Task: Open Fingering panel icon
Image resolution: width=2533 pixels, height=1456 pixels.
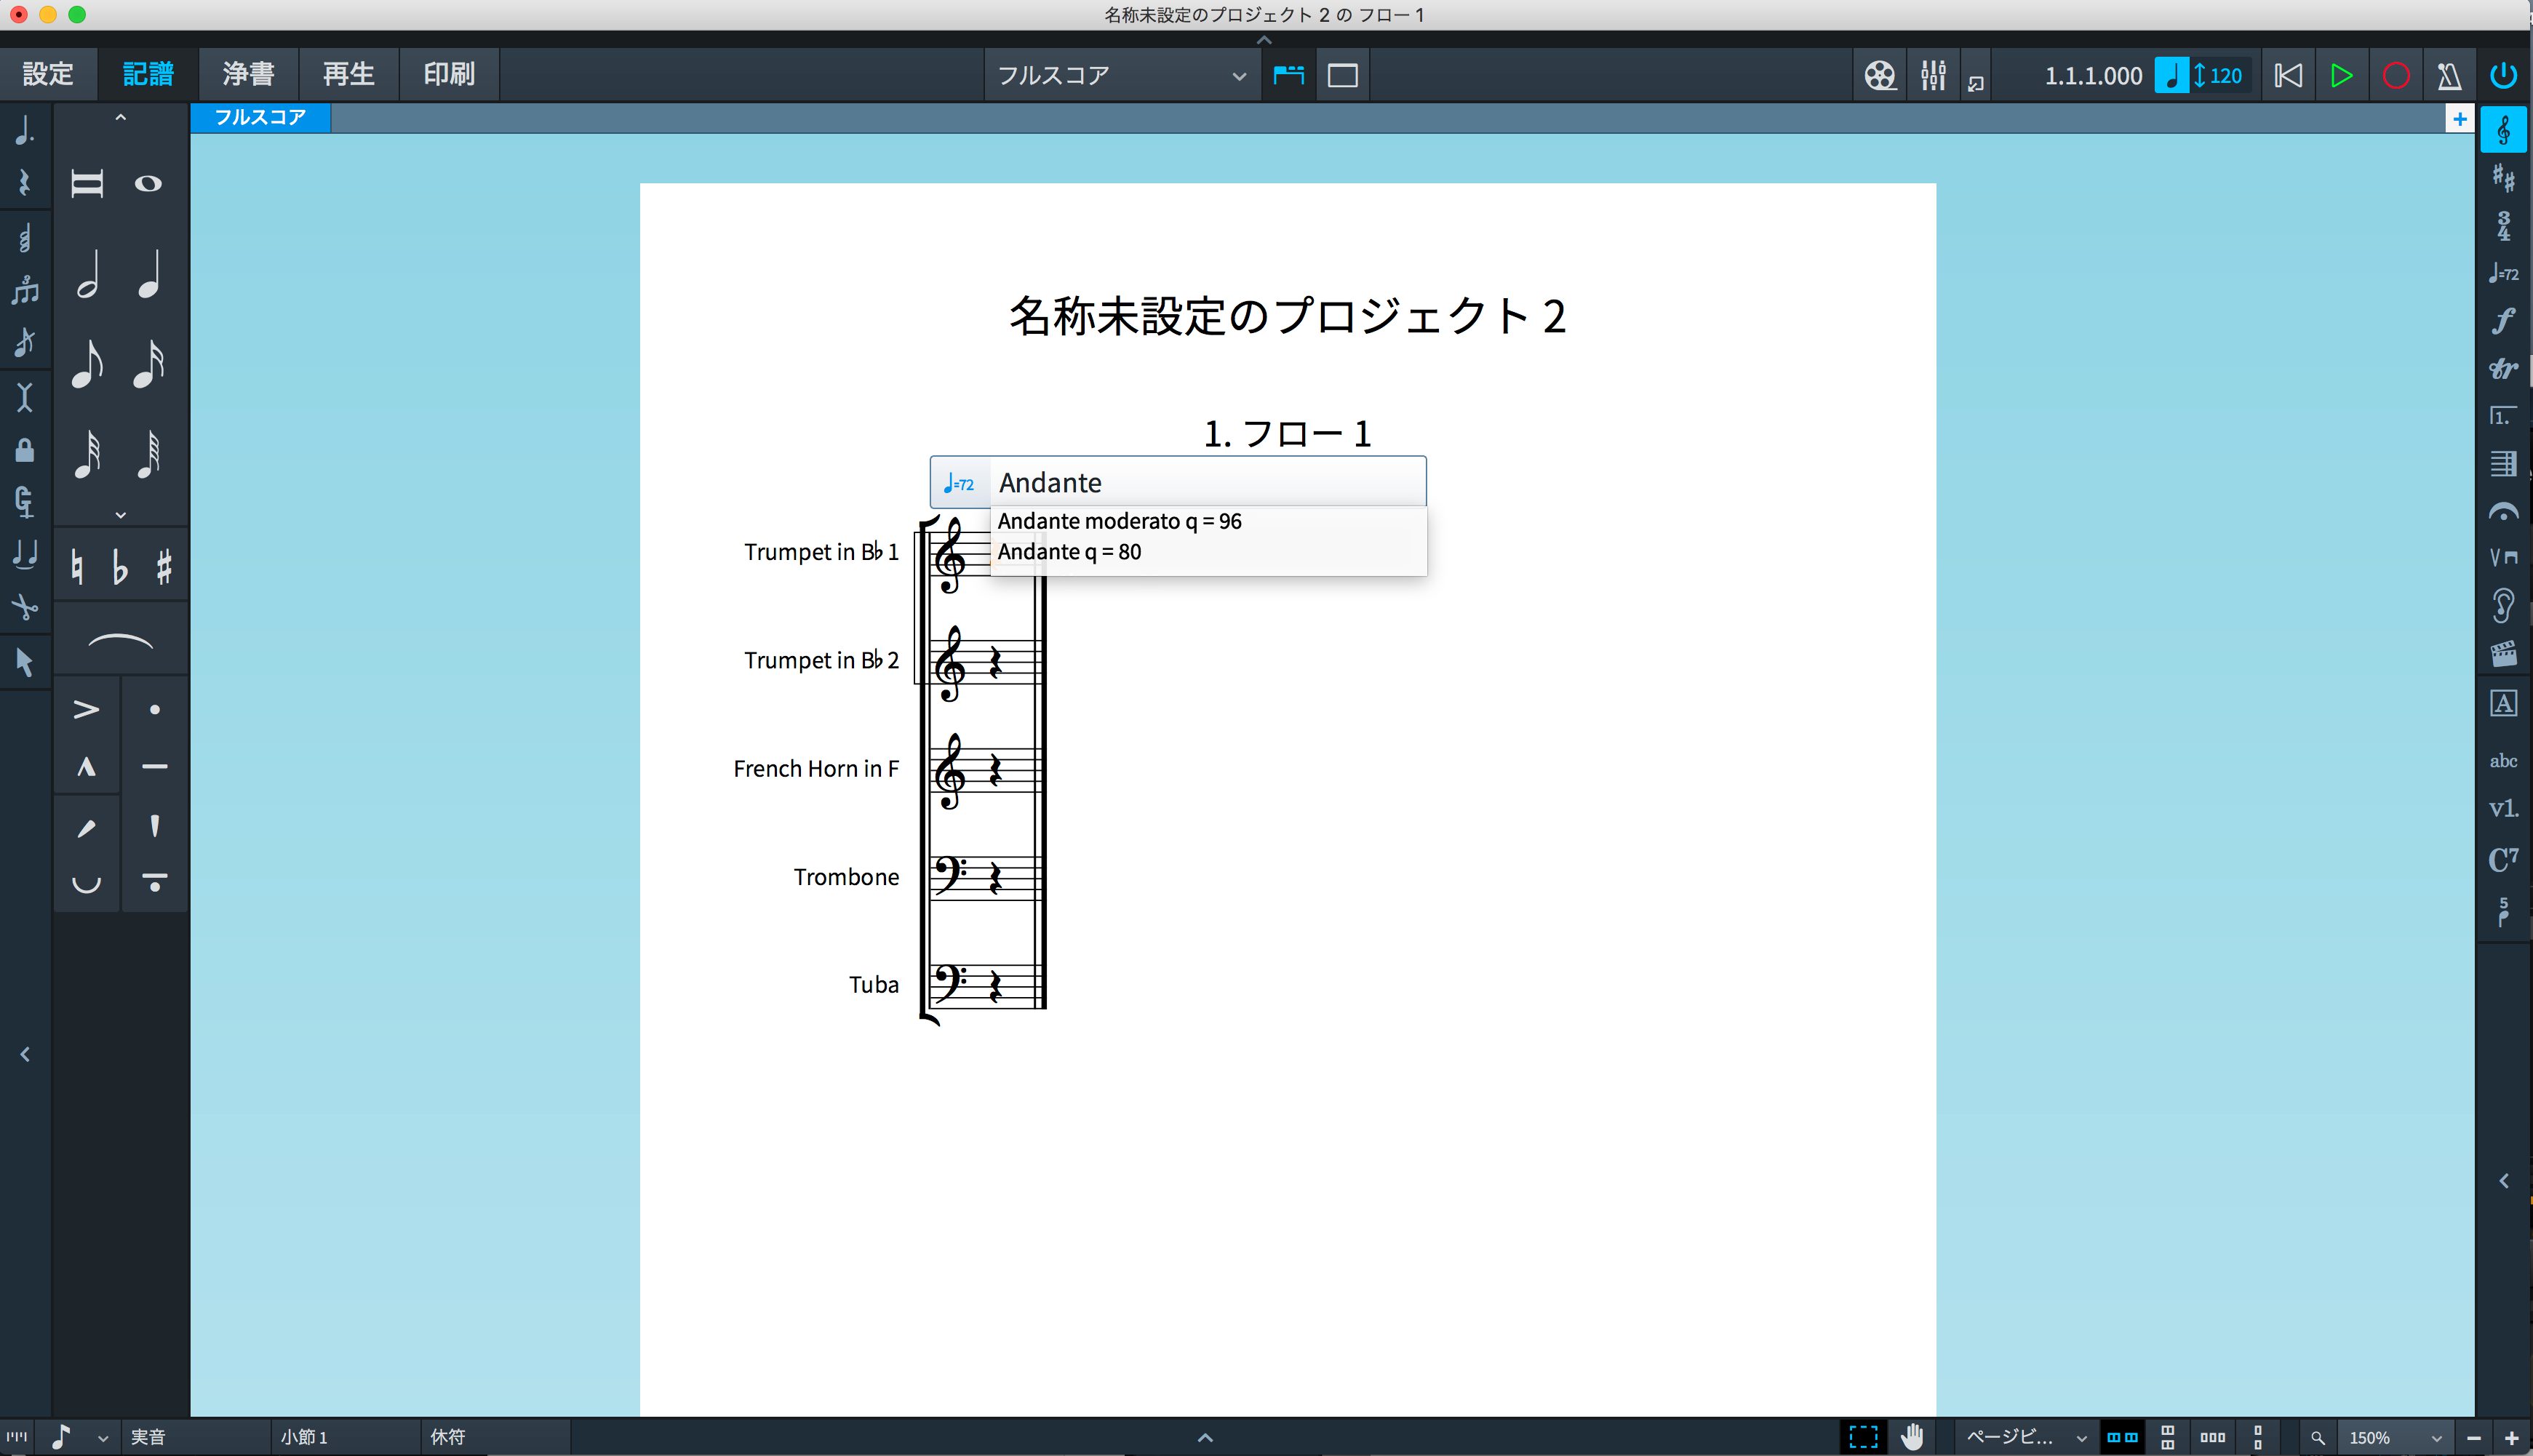Action: 2503,912
